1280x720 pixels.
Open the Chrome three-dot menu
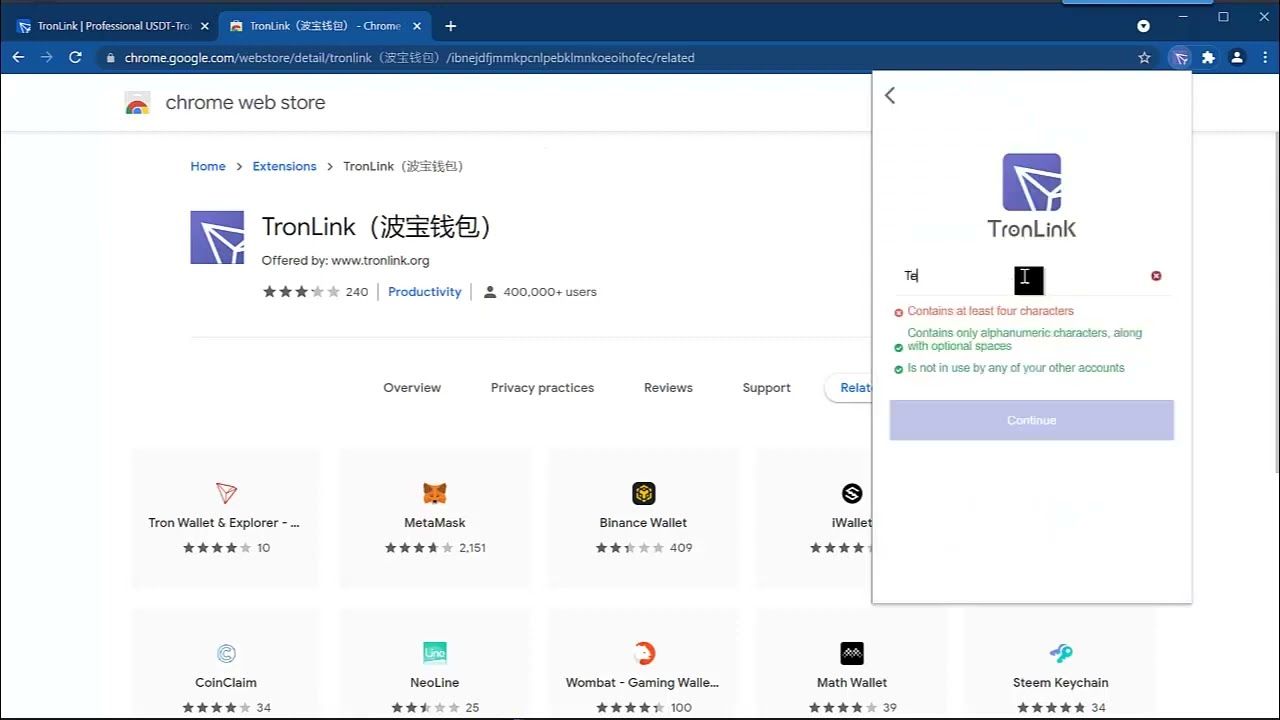pos(1263,58)
